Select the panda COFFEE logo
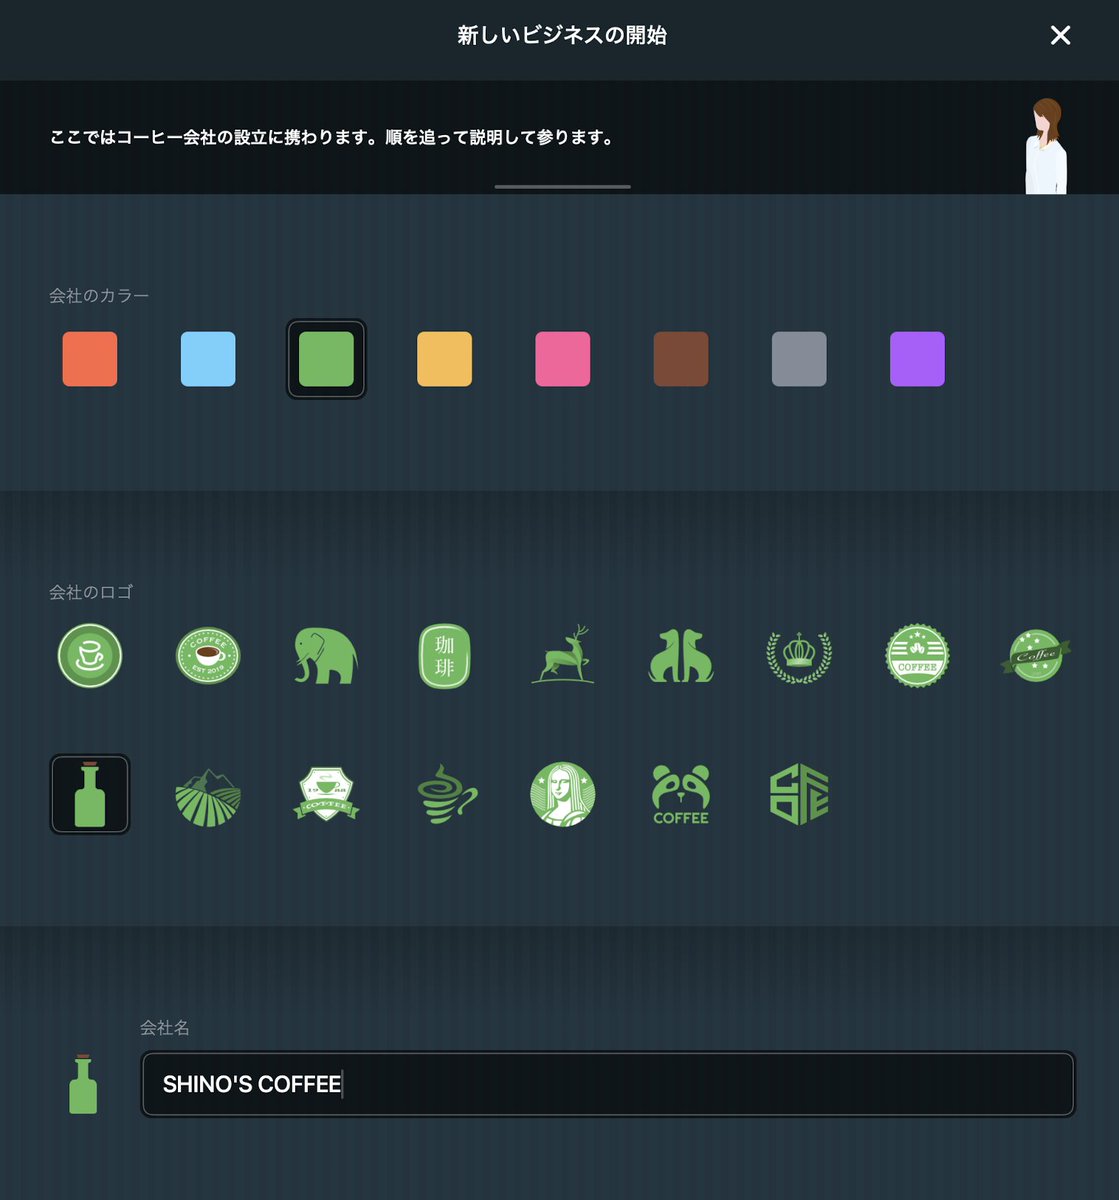Screen dimensions: 1119x1200 point(681,794)
